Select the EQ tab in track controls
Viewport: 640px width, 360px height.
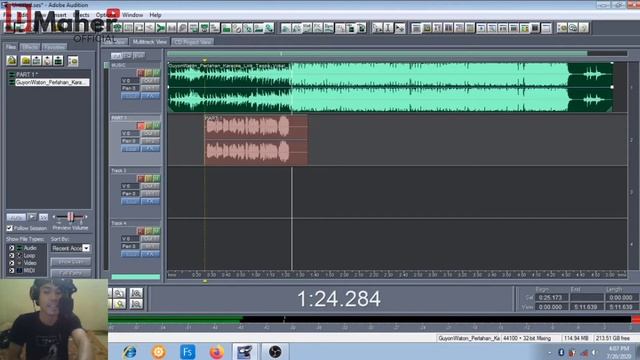(127, 55)
